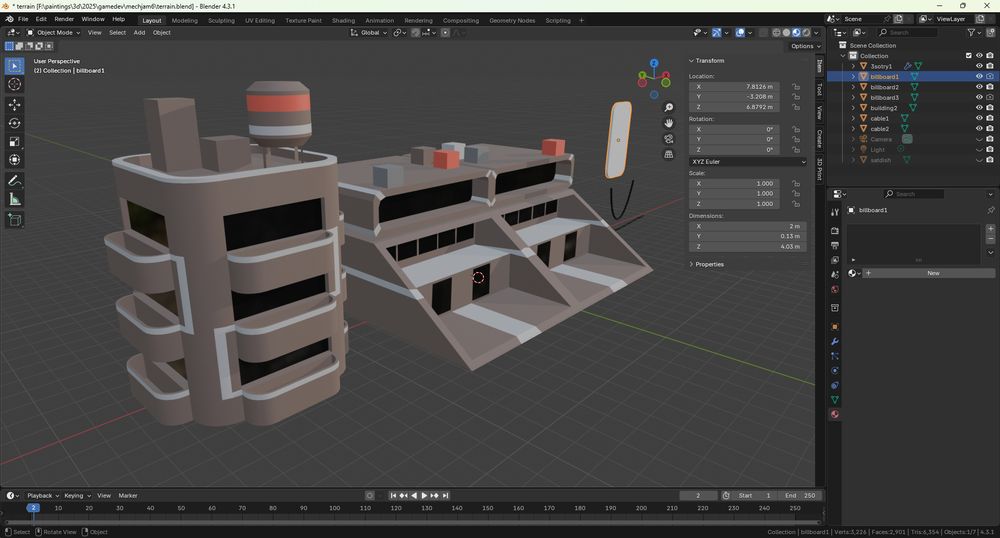Image resolution: width=1000 pixels, height=538 pixels.
Task: Toggle the camera view icon
Action: (668, 139)
